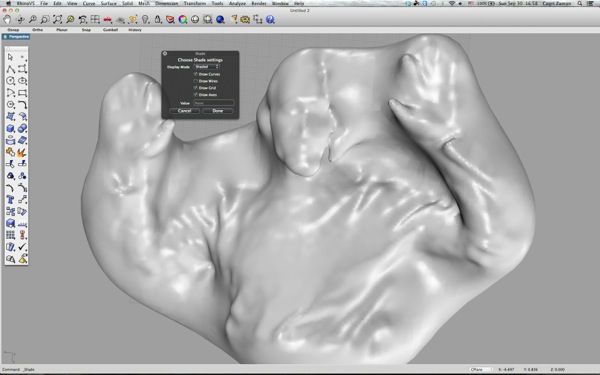The image size is (600, 375).
Task: Close the Shade dialog with its corner button
Action: [x=165, y=54]
